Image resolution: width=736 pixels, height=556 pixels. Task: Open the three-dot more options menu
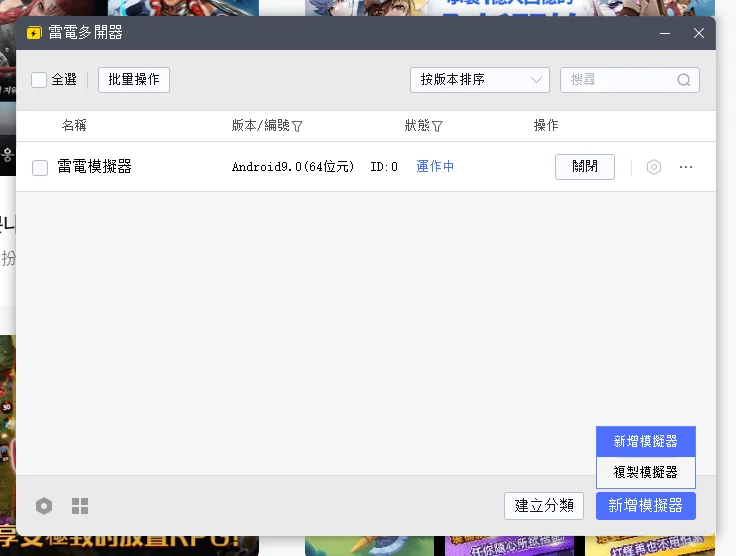(x=686, y=167)
